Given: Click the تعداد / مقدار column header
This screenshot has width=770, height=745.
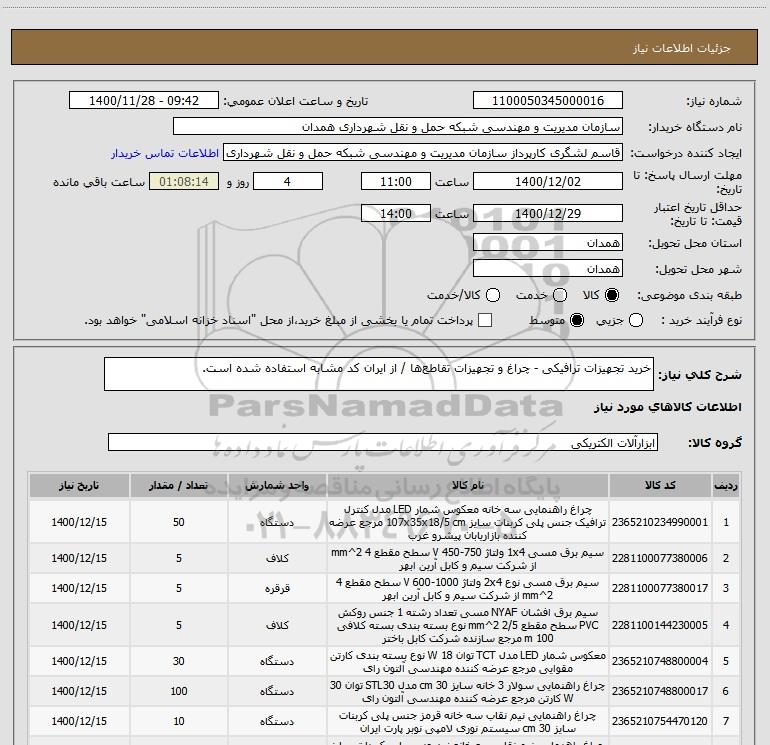Looking at the screenshot, I should click(178, 485).
